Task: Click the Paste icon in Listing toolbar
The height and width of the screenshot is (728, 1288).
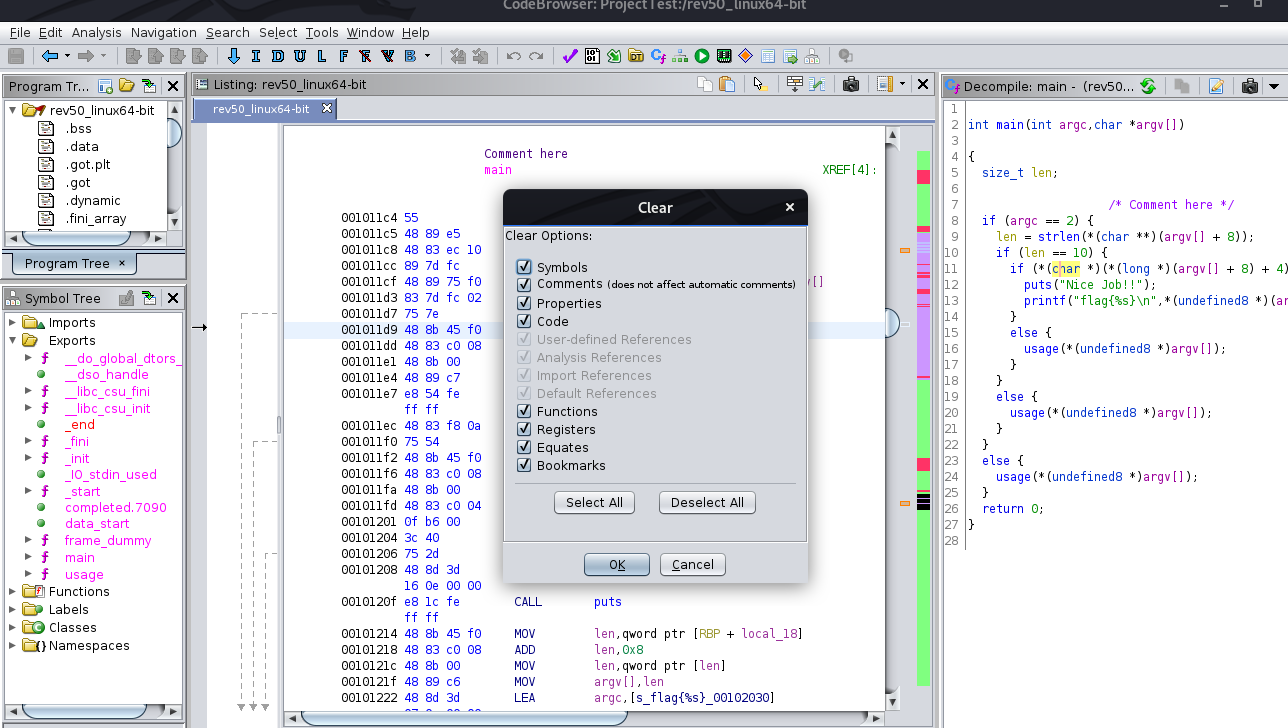Action: pos(727,85)
